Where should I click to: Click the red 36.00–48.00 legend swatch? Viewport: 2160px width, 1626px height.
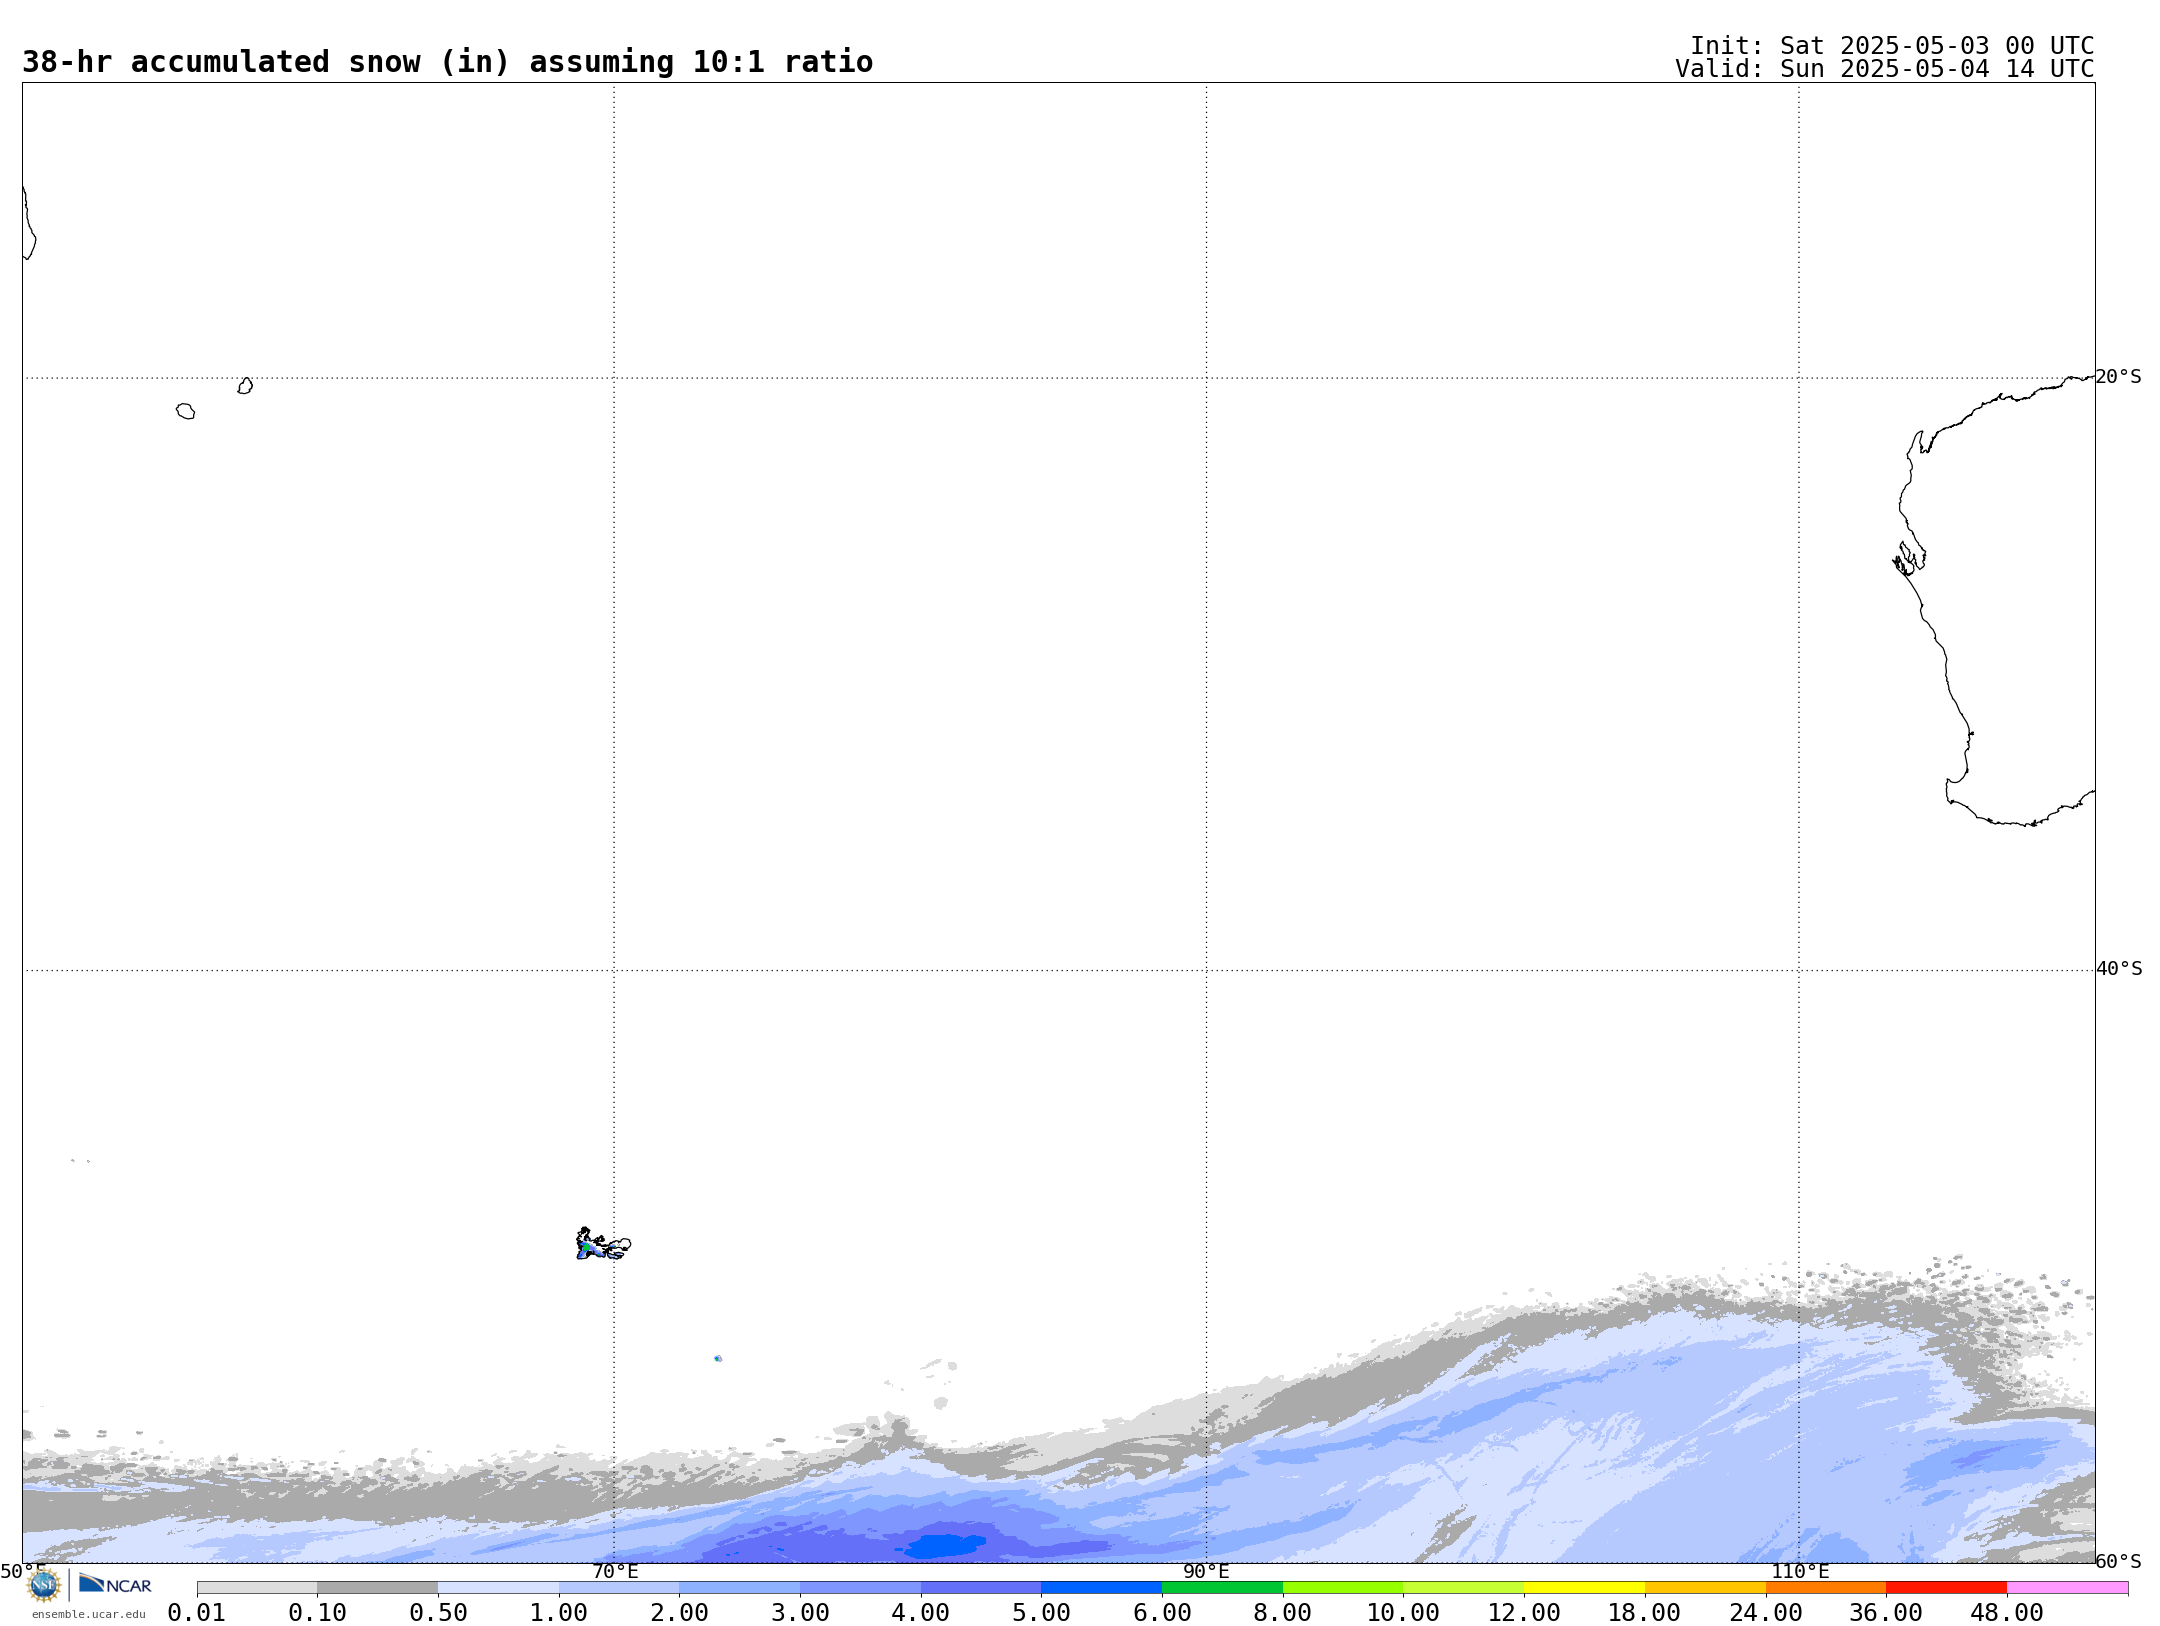(1946, 1588)
